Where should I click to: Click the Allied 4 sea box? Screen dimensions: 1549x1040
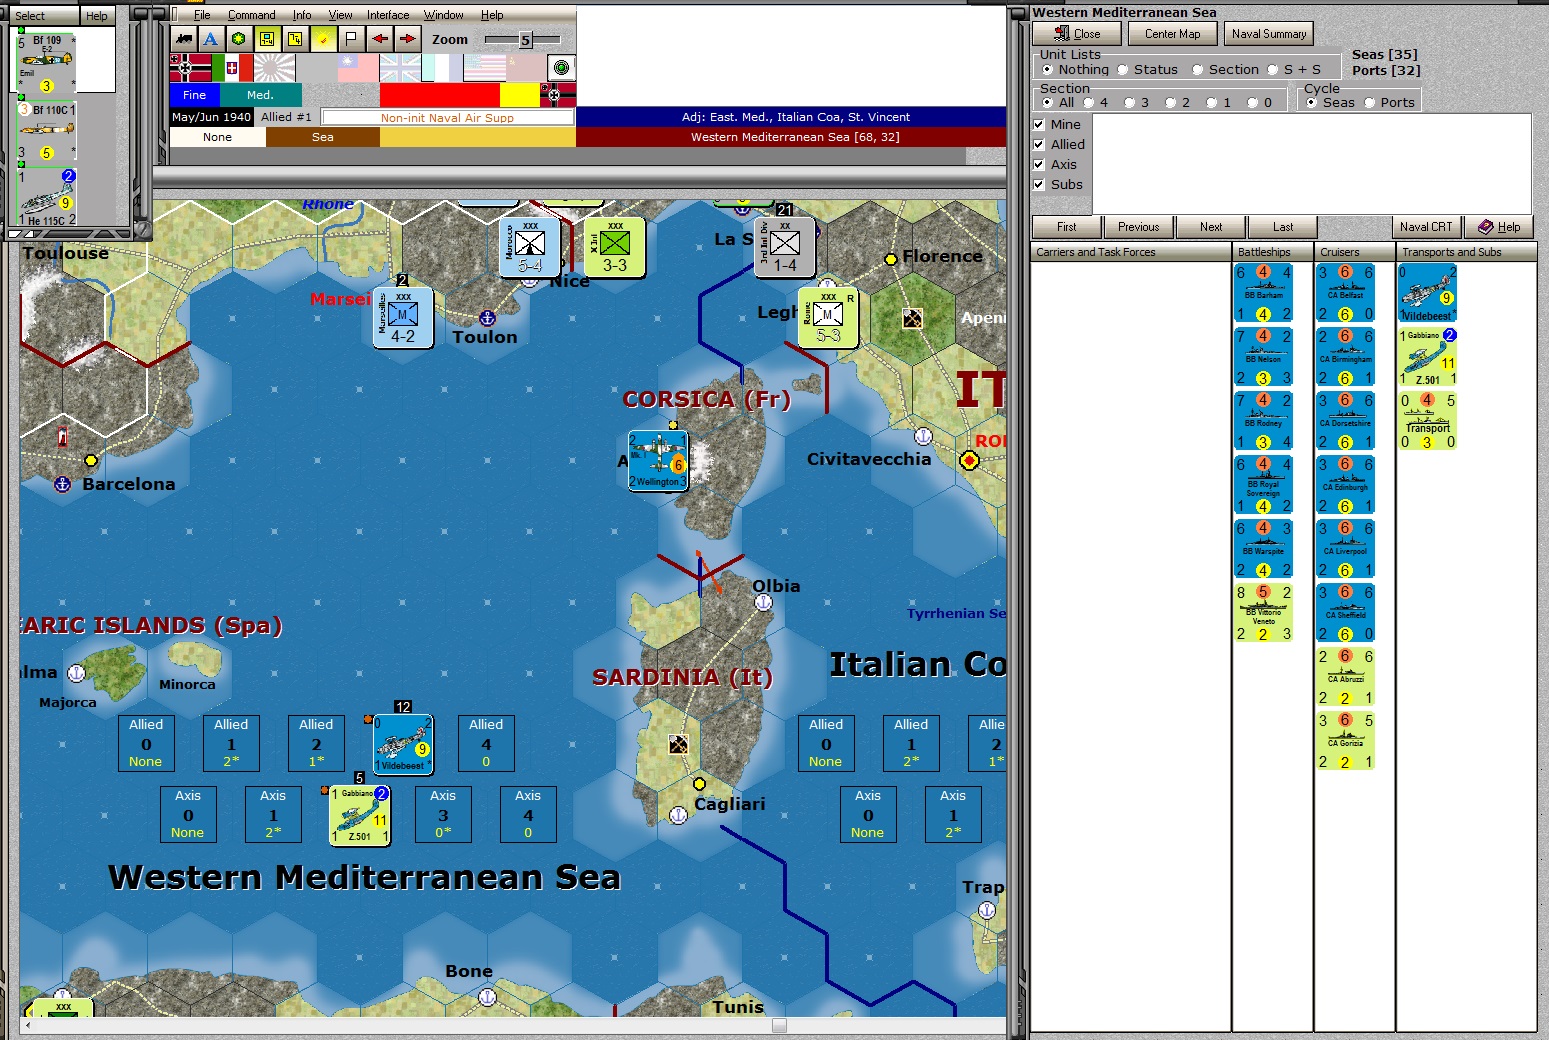[x=486, y=743]
